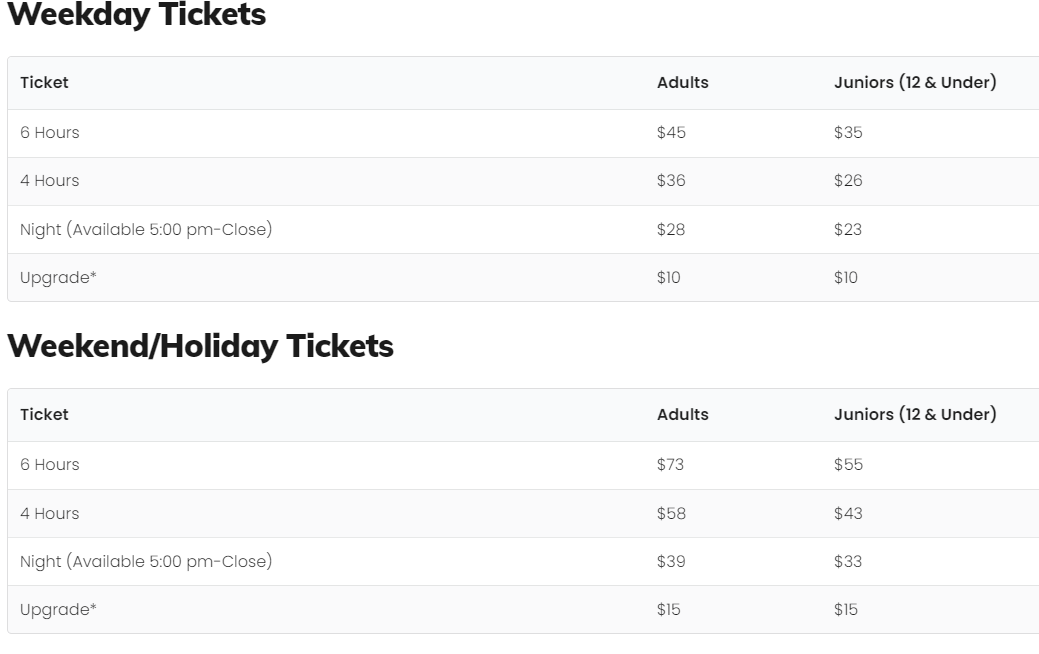Click the weekday Night junior price $23
This screenshot has height=654, width=1039.
848,230
